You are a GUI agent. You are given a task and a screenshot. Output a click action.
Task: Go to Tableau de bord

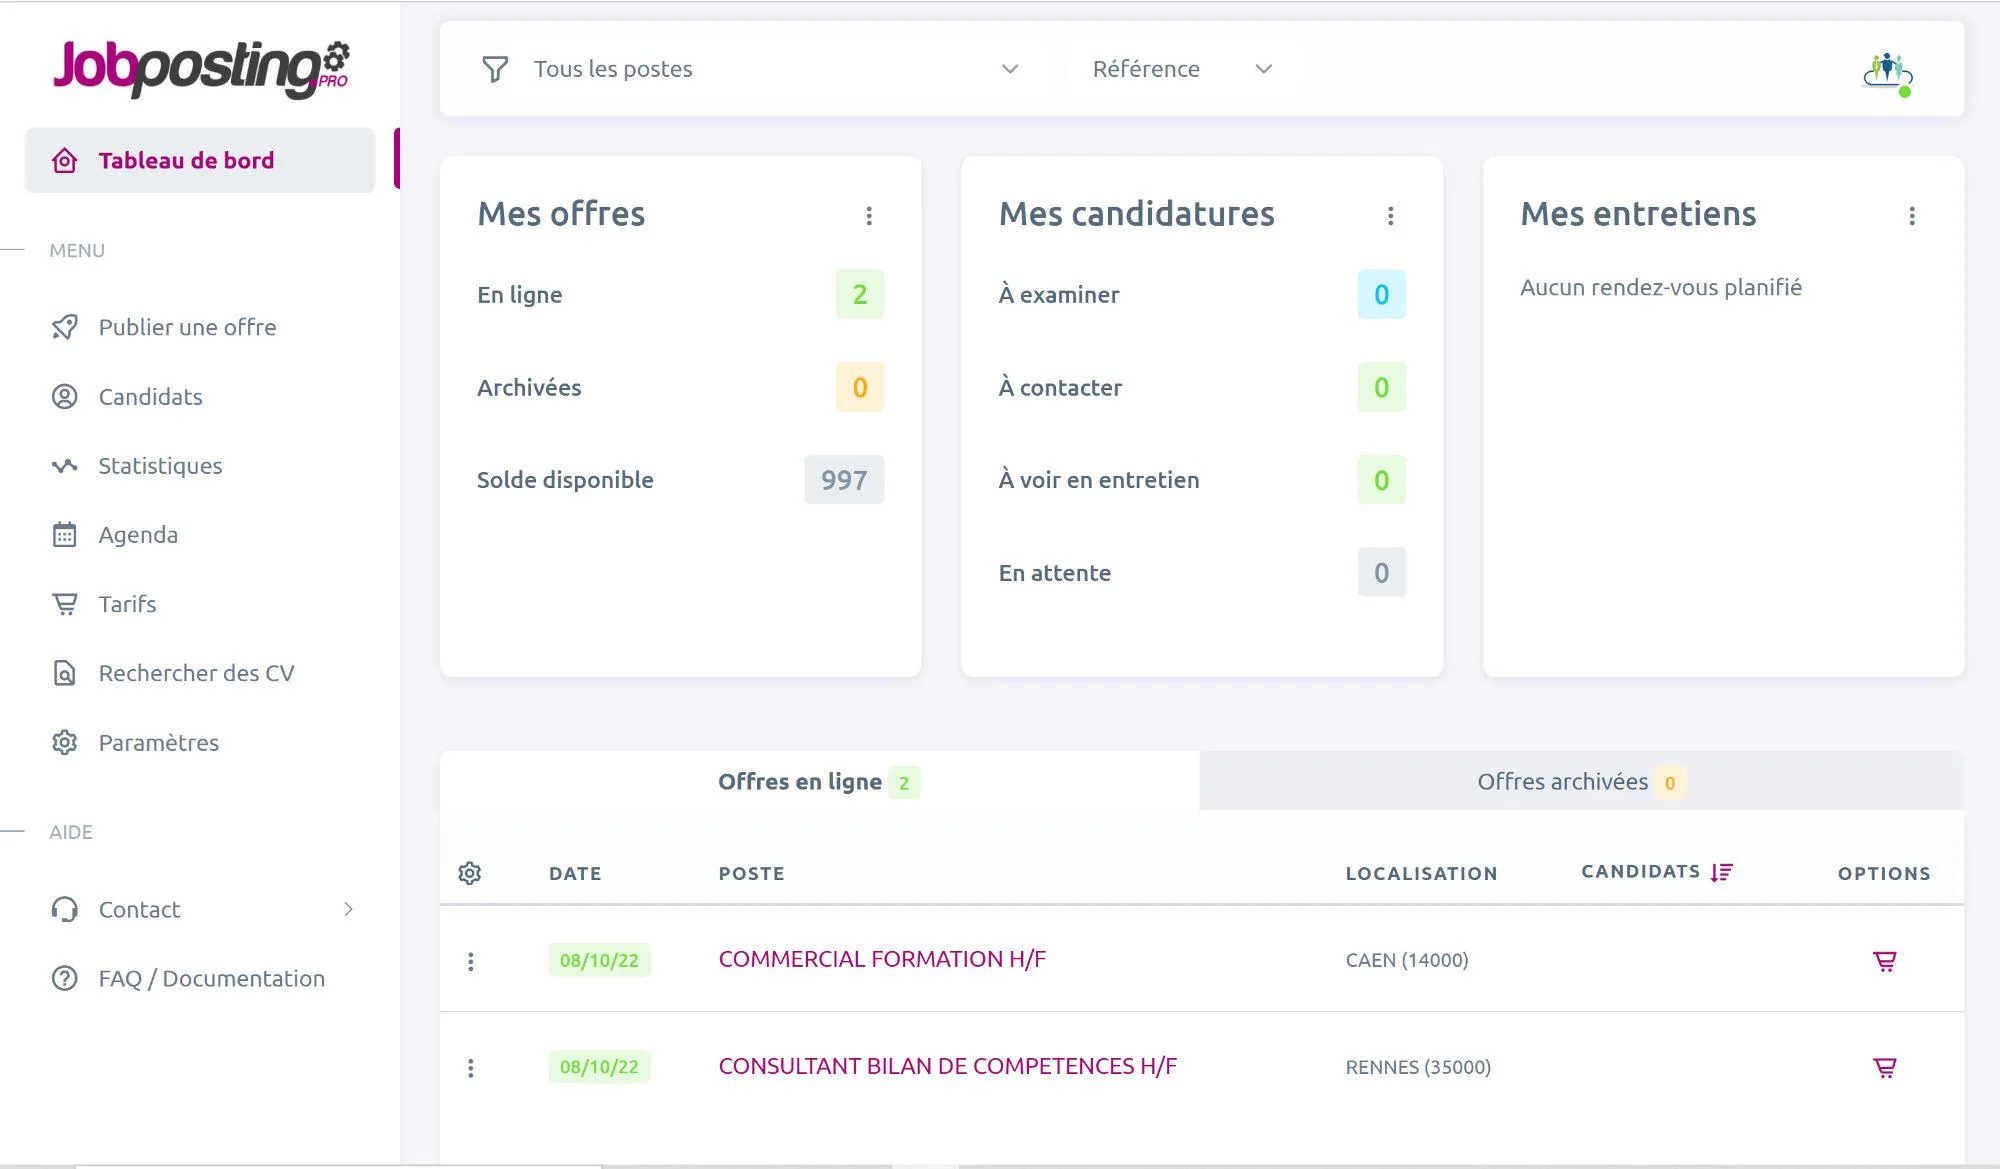pyautogui.click(x=200, y=160)
